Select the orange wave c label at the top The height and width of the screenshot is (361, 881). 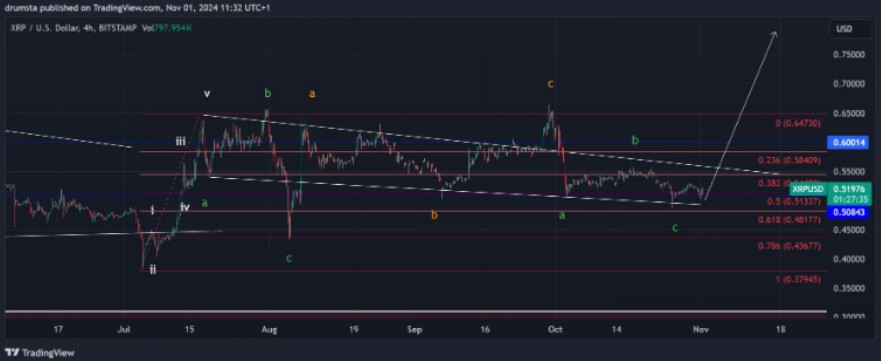pyautogui.click(x=551, y=84)
